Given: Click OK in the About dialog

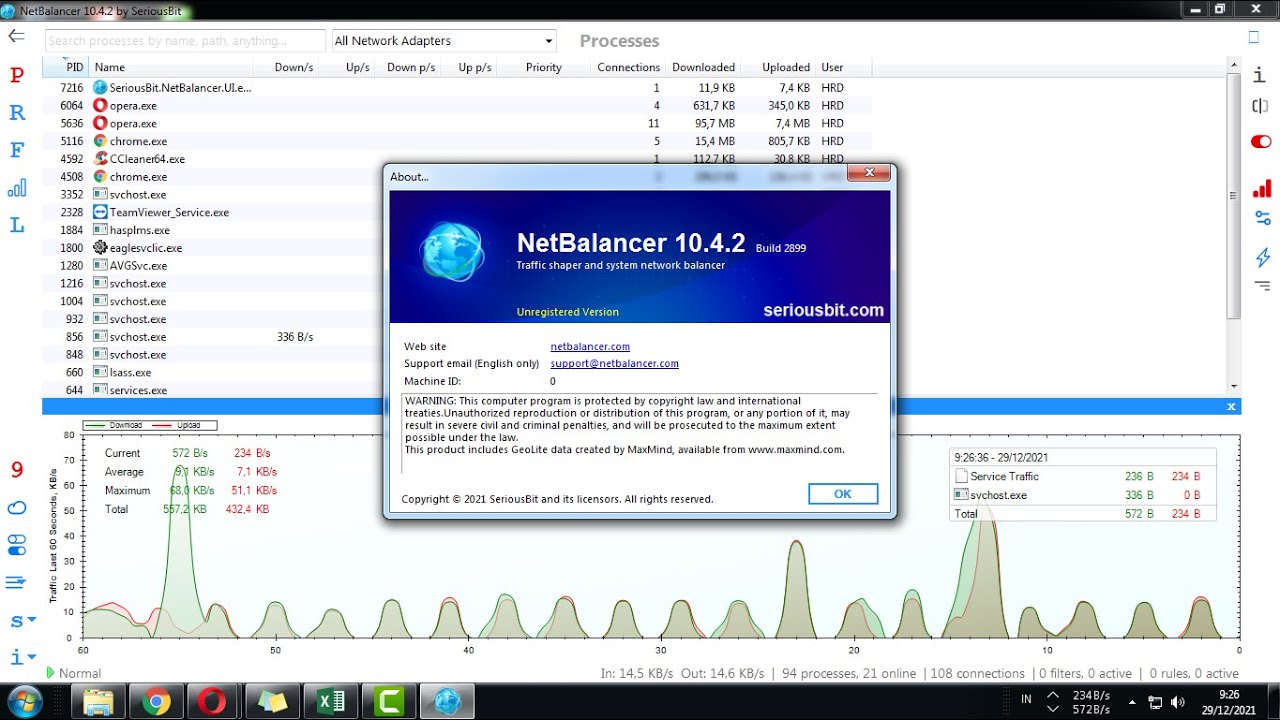Looking at the screenshot, I should 843,494.
